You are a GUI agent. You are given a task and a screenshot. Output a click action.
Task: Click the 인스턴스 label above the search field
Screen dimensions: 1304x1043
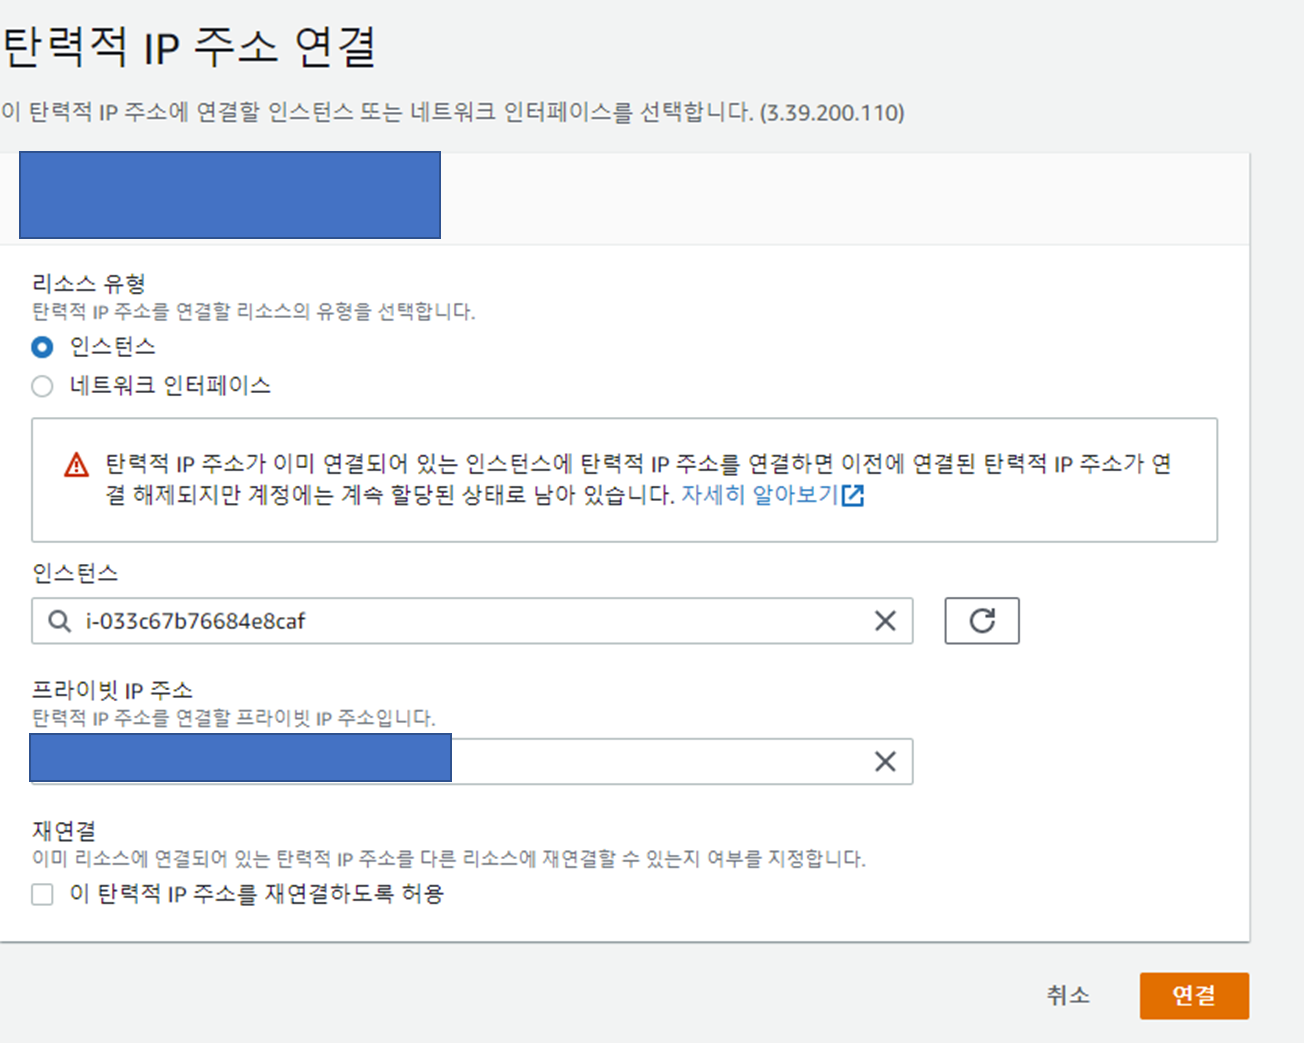[75, 573]
